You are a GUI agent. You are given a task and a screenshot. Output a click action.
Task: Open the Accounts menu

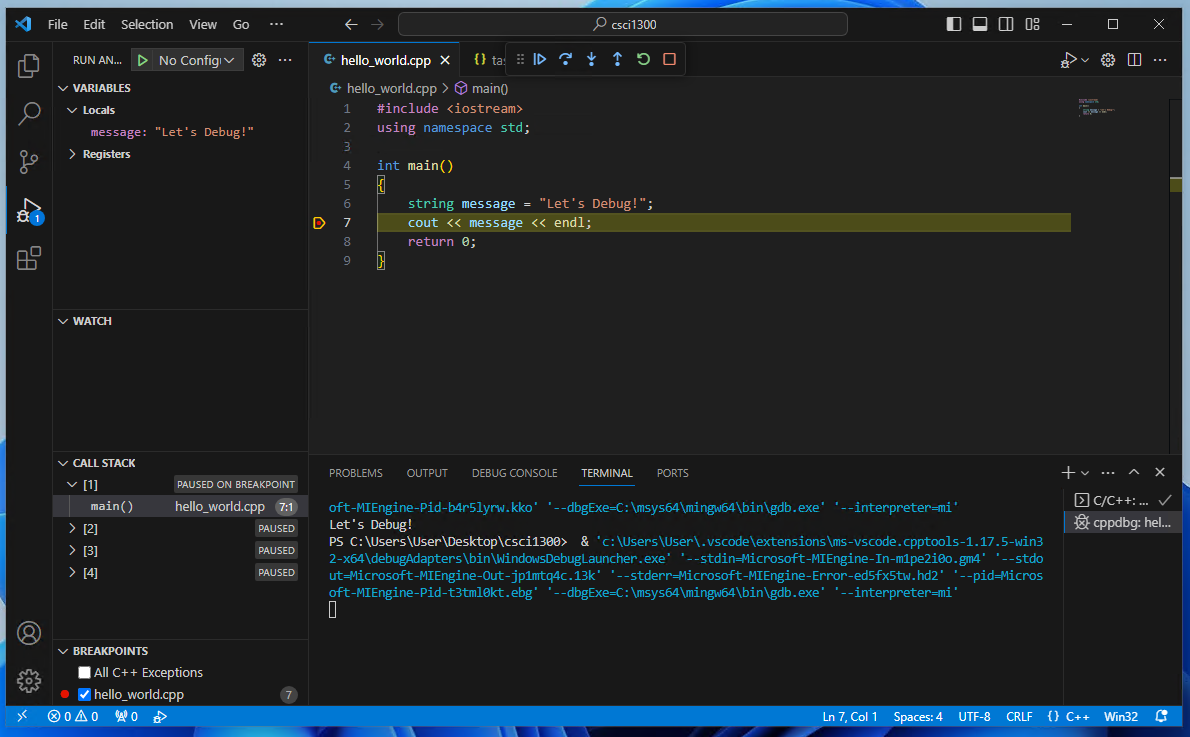(x=29, y=633)
